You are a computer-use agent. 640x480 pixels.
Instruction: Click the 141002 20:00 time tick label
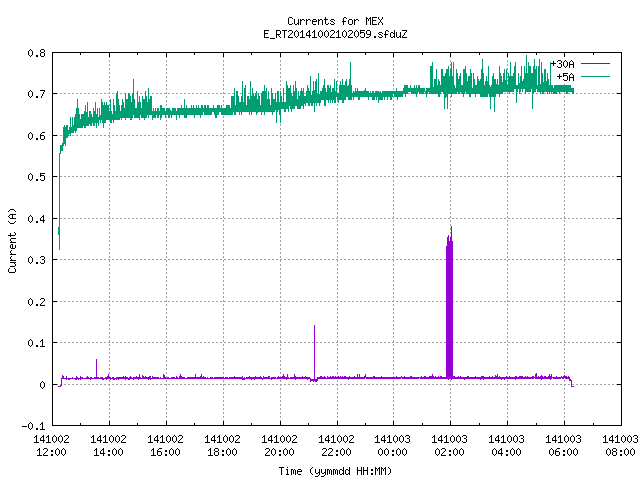tap(280, 446)
